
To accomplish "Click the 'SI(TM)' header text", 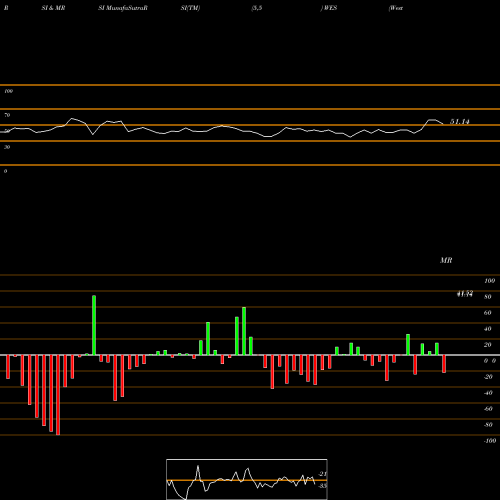I will [190, 8].
